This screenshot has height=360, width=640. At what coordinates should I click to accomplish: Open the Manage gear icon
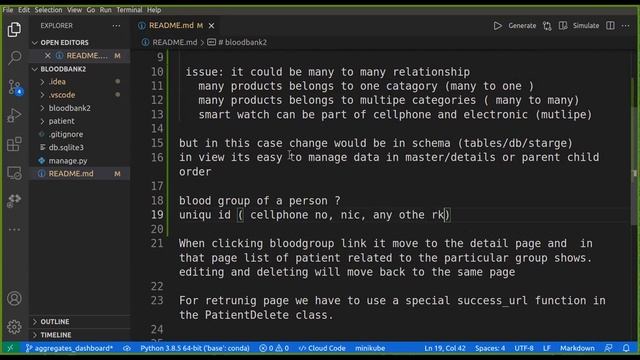click(14, 327)
